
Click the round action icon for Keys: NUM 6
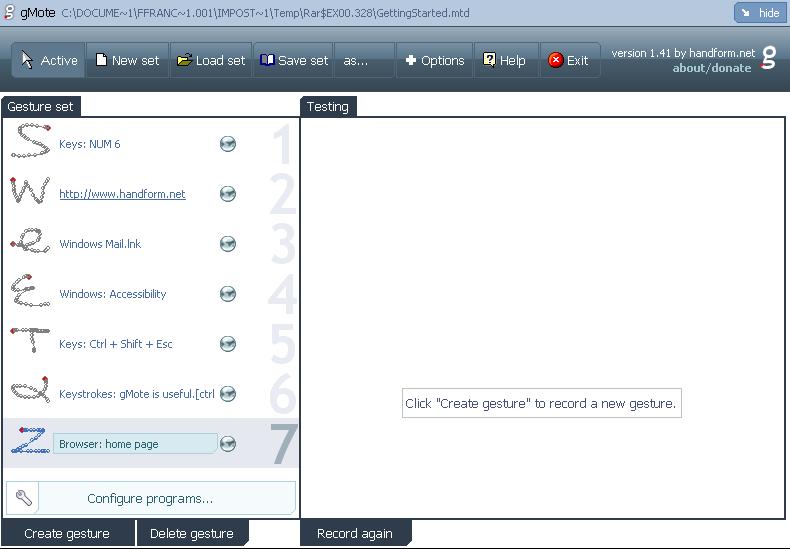tap(228, 144)
